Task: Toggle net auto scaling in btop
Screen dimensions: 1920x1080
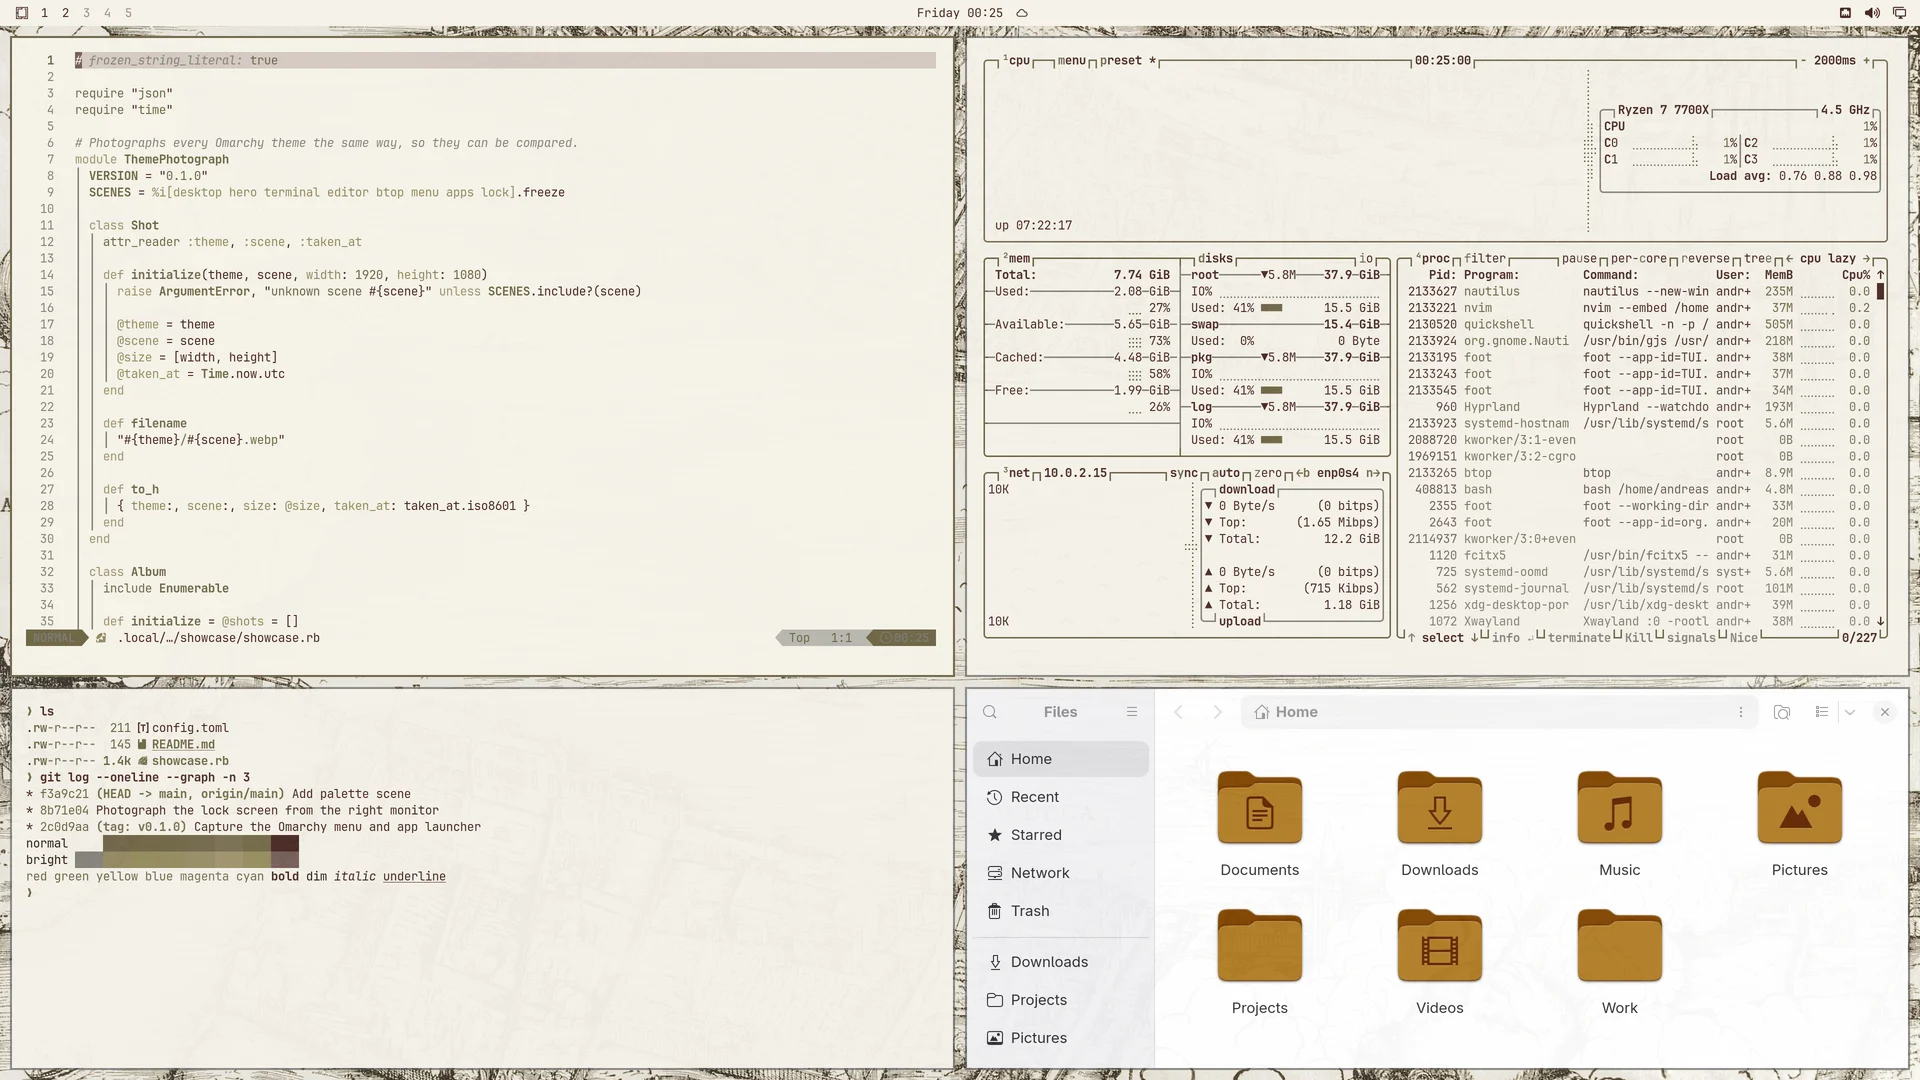Action: point(1226,474)
